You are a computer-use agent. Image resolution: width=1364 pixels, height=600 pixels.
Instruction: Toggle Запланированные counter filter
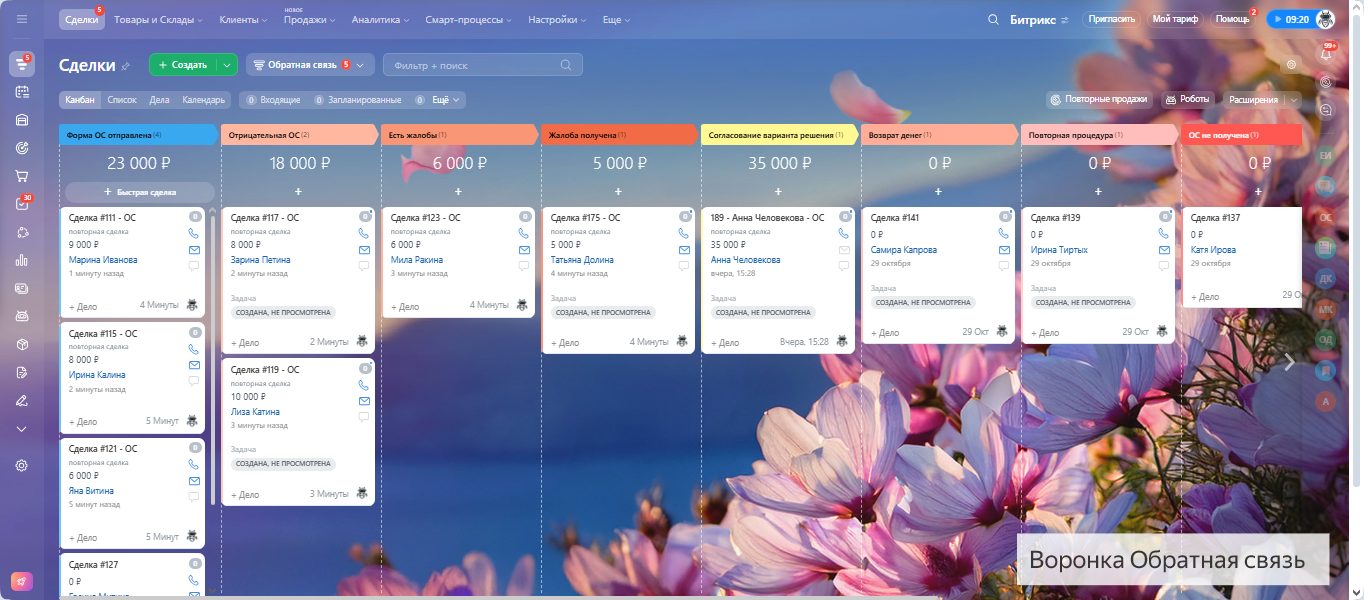357,100
